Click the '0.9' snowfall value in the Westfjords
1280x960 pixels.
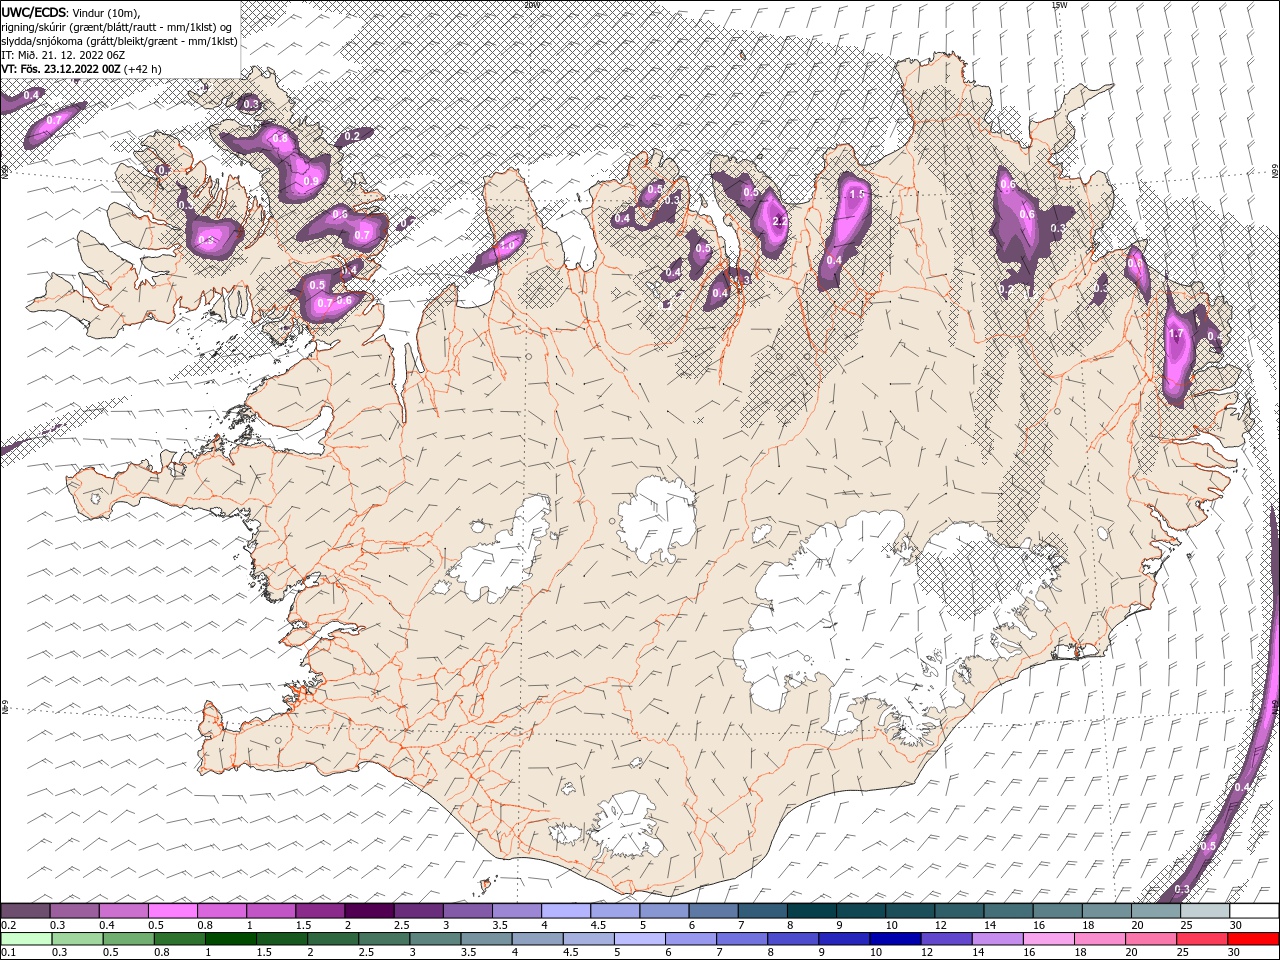pos(311,181)
